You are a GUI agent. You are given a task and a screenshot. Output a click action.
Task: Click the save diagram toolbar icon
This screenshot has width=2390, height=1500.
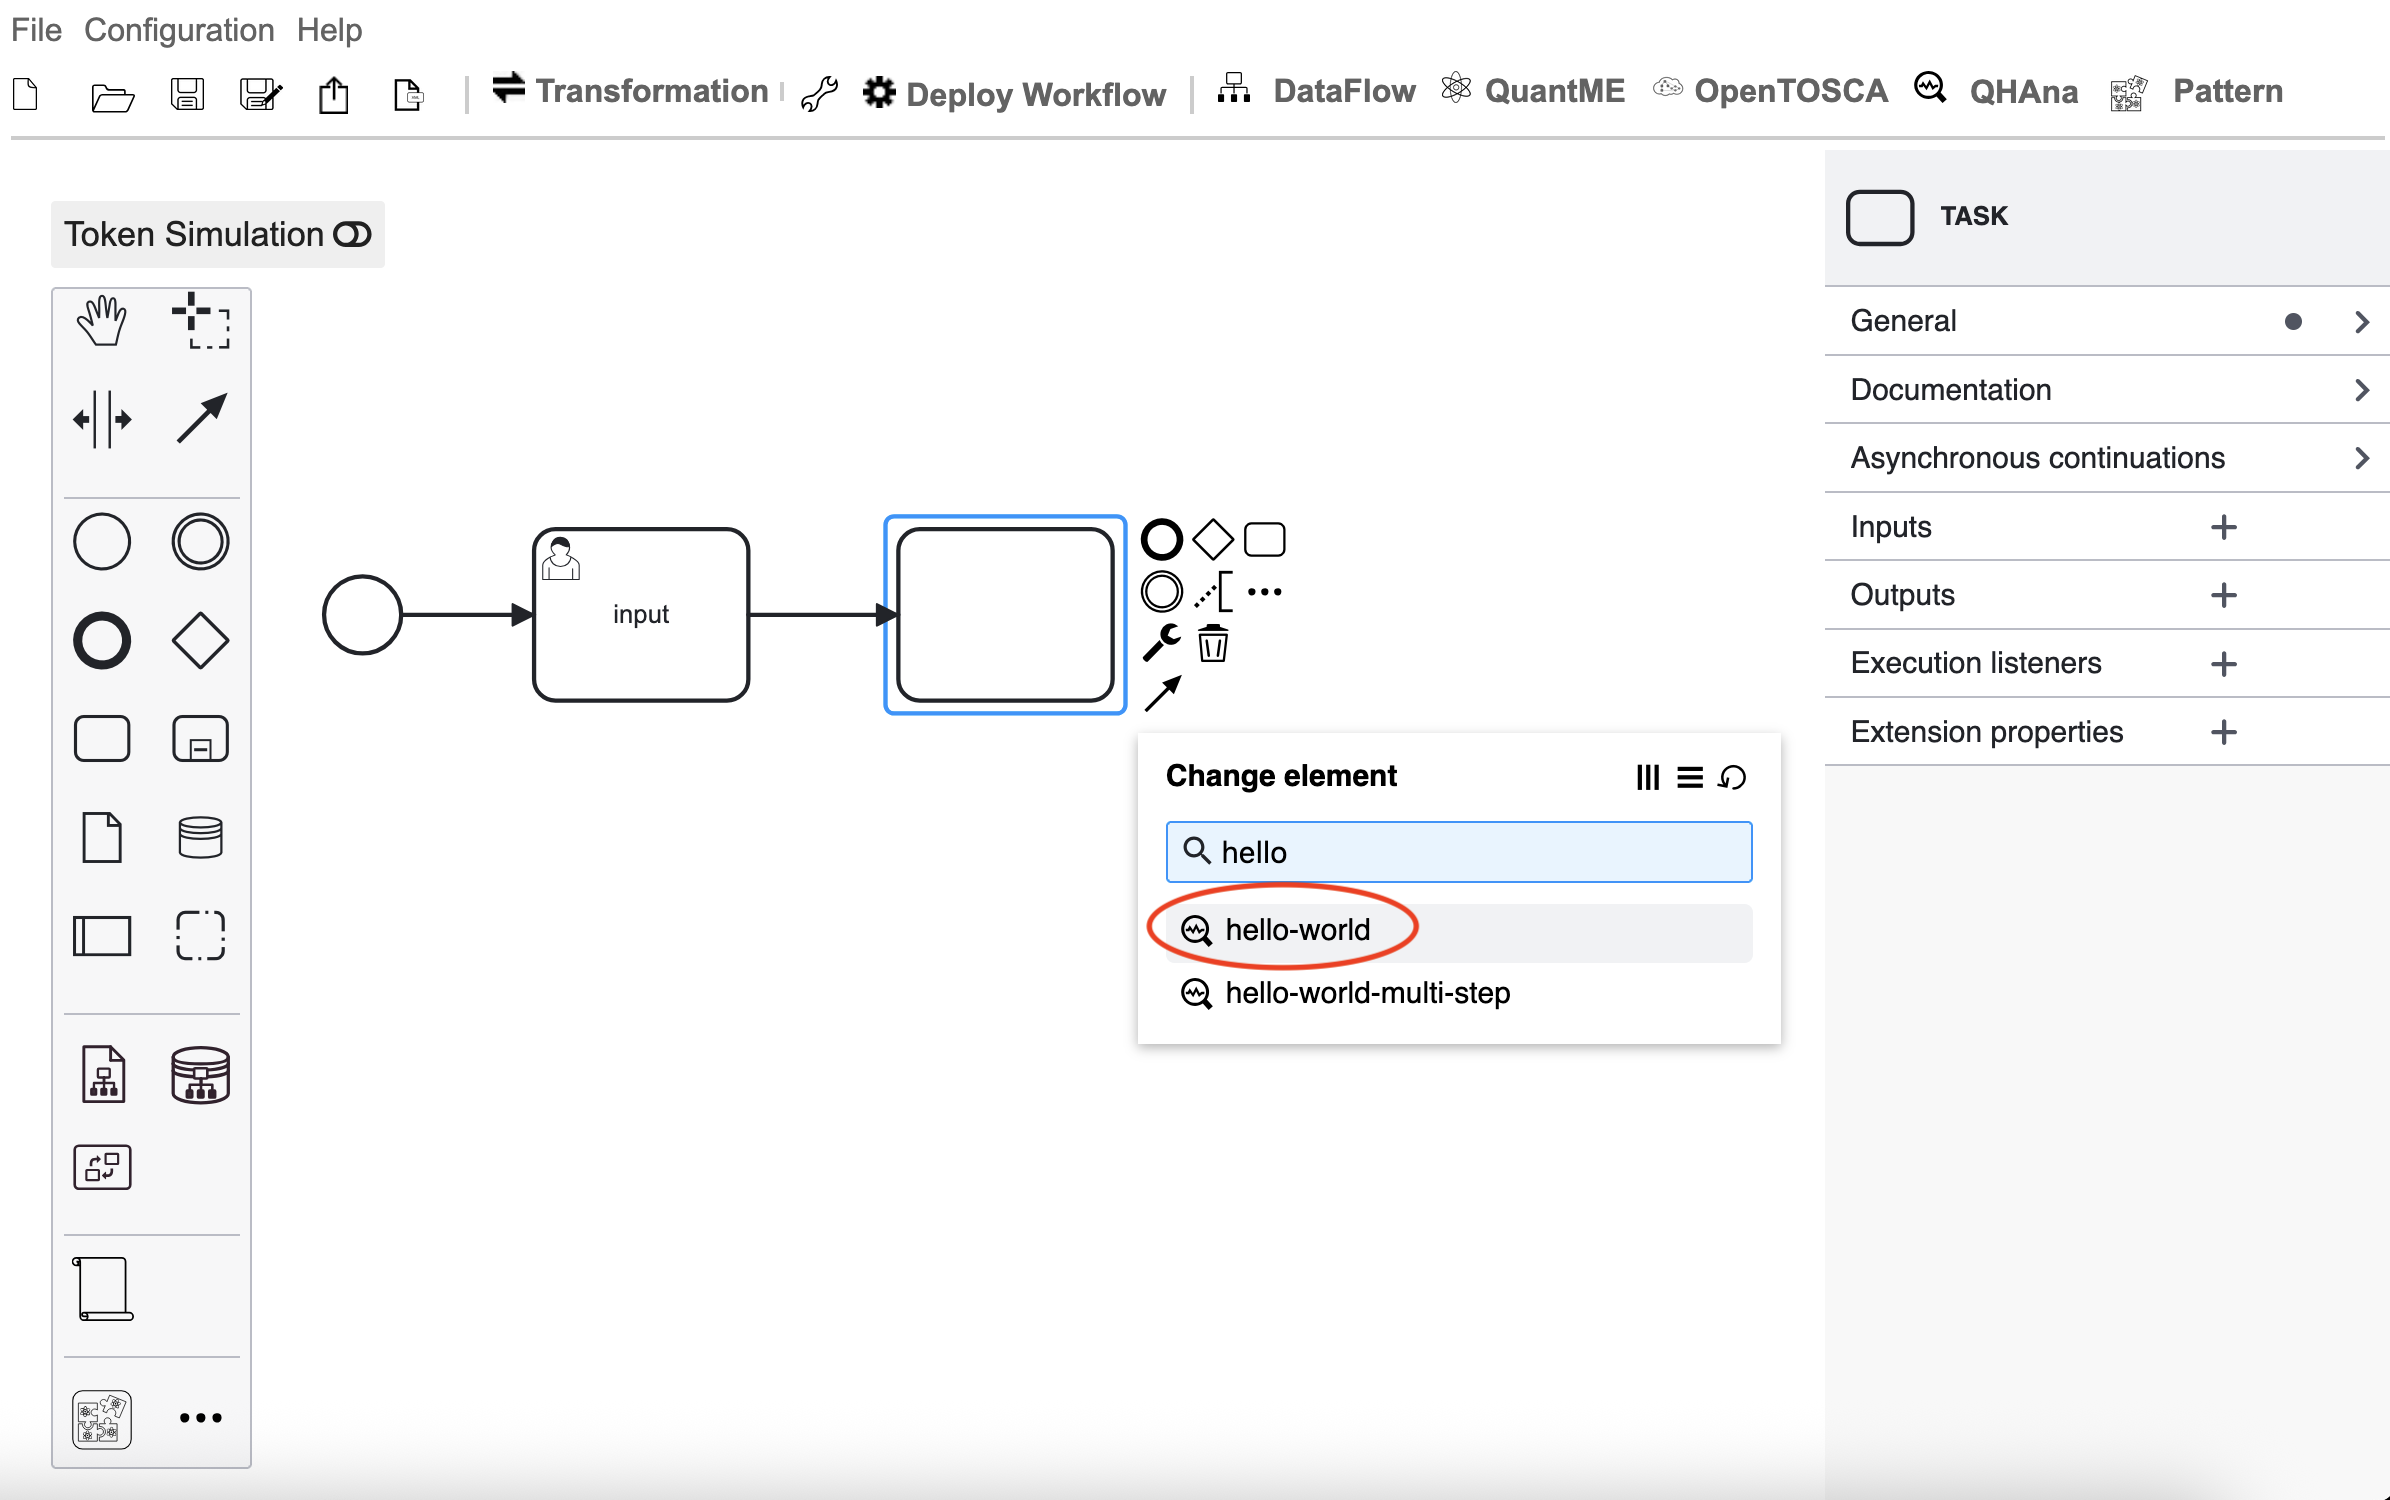[187, 94]
